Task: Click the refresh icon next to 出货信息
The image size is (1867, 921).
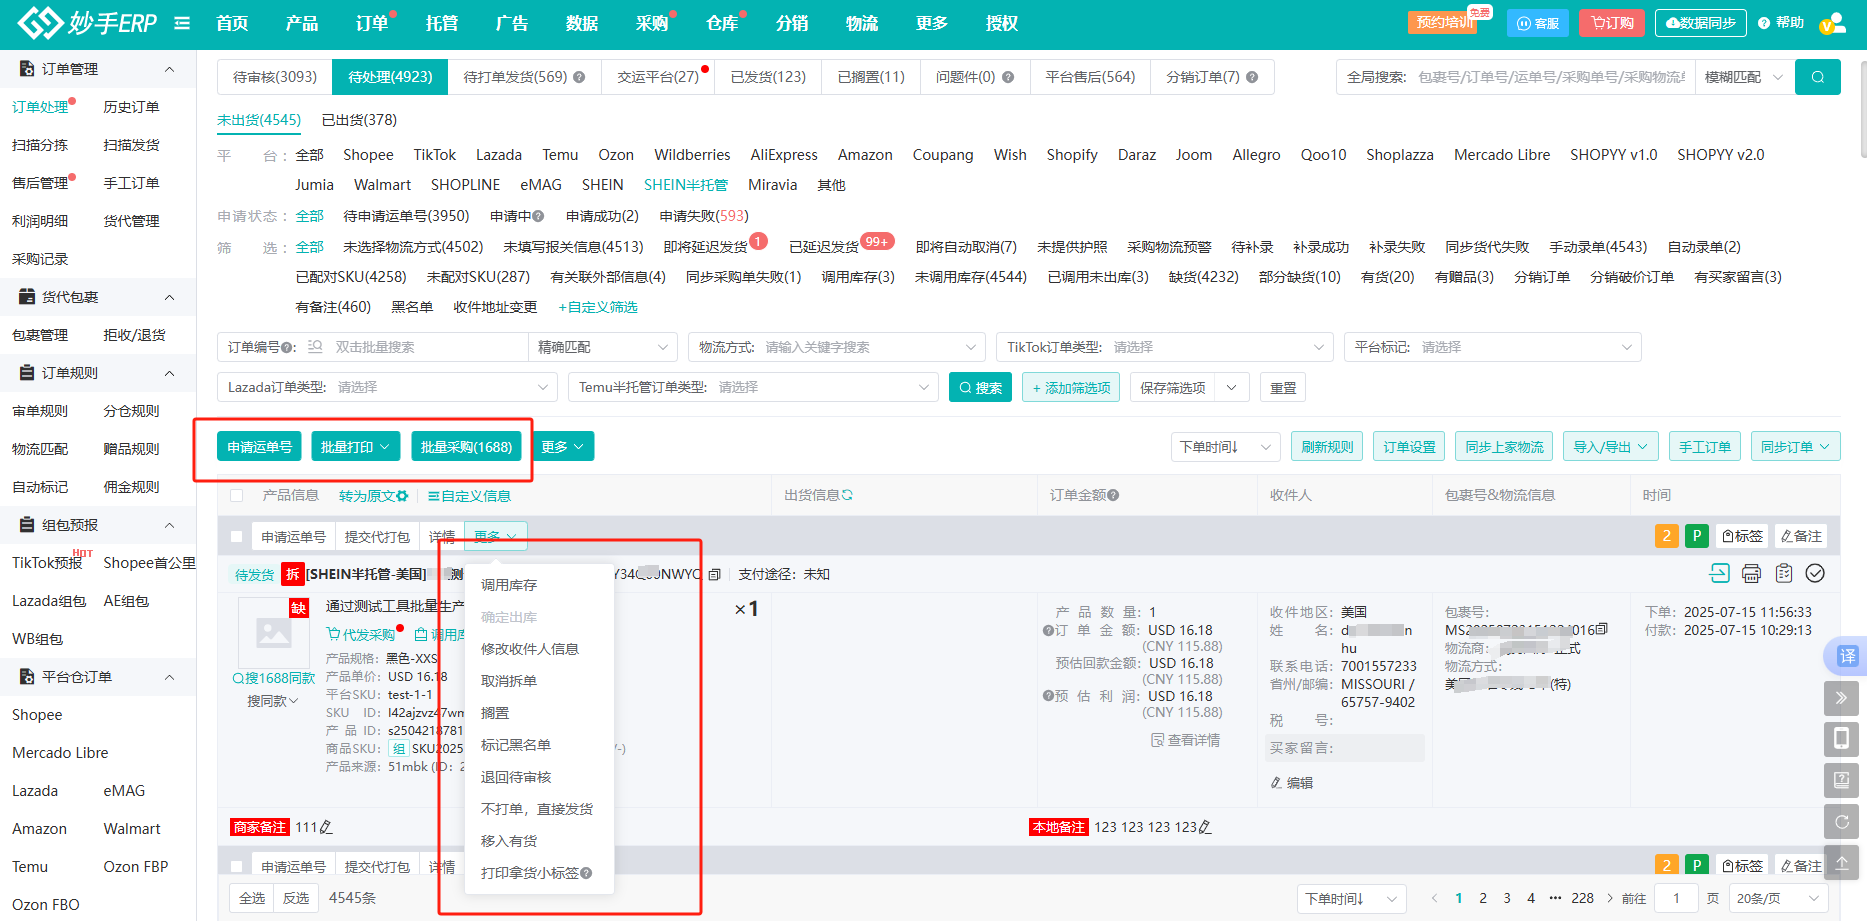Action: point(847,495)
